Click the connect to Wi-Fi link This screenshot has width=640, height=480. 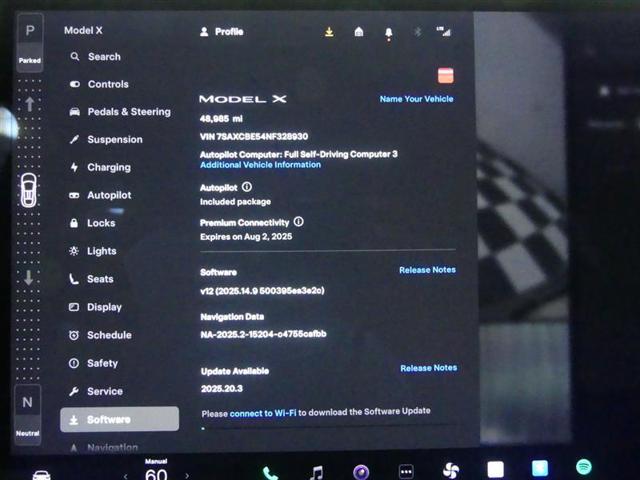(263, 413)
